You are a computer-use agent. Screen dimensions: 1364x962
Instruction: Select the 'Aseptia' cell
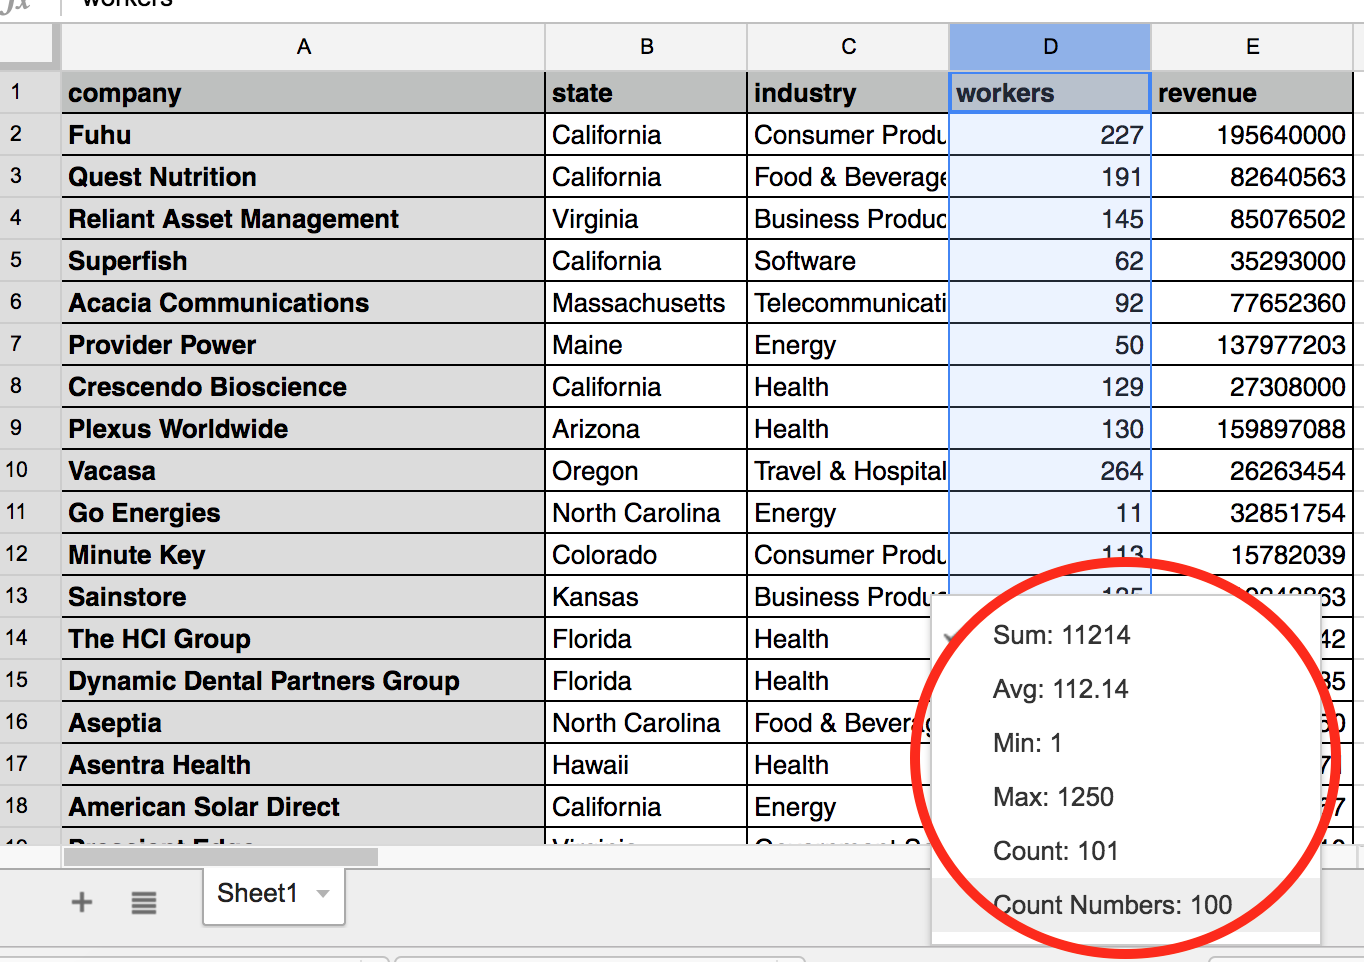pyautogui.click(x=303, y=723)
